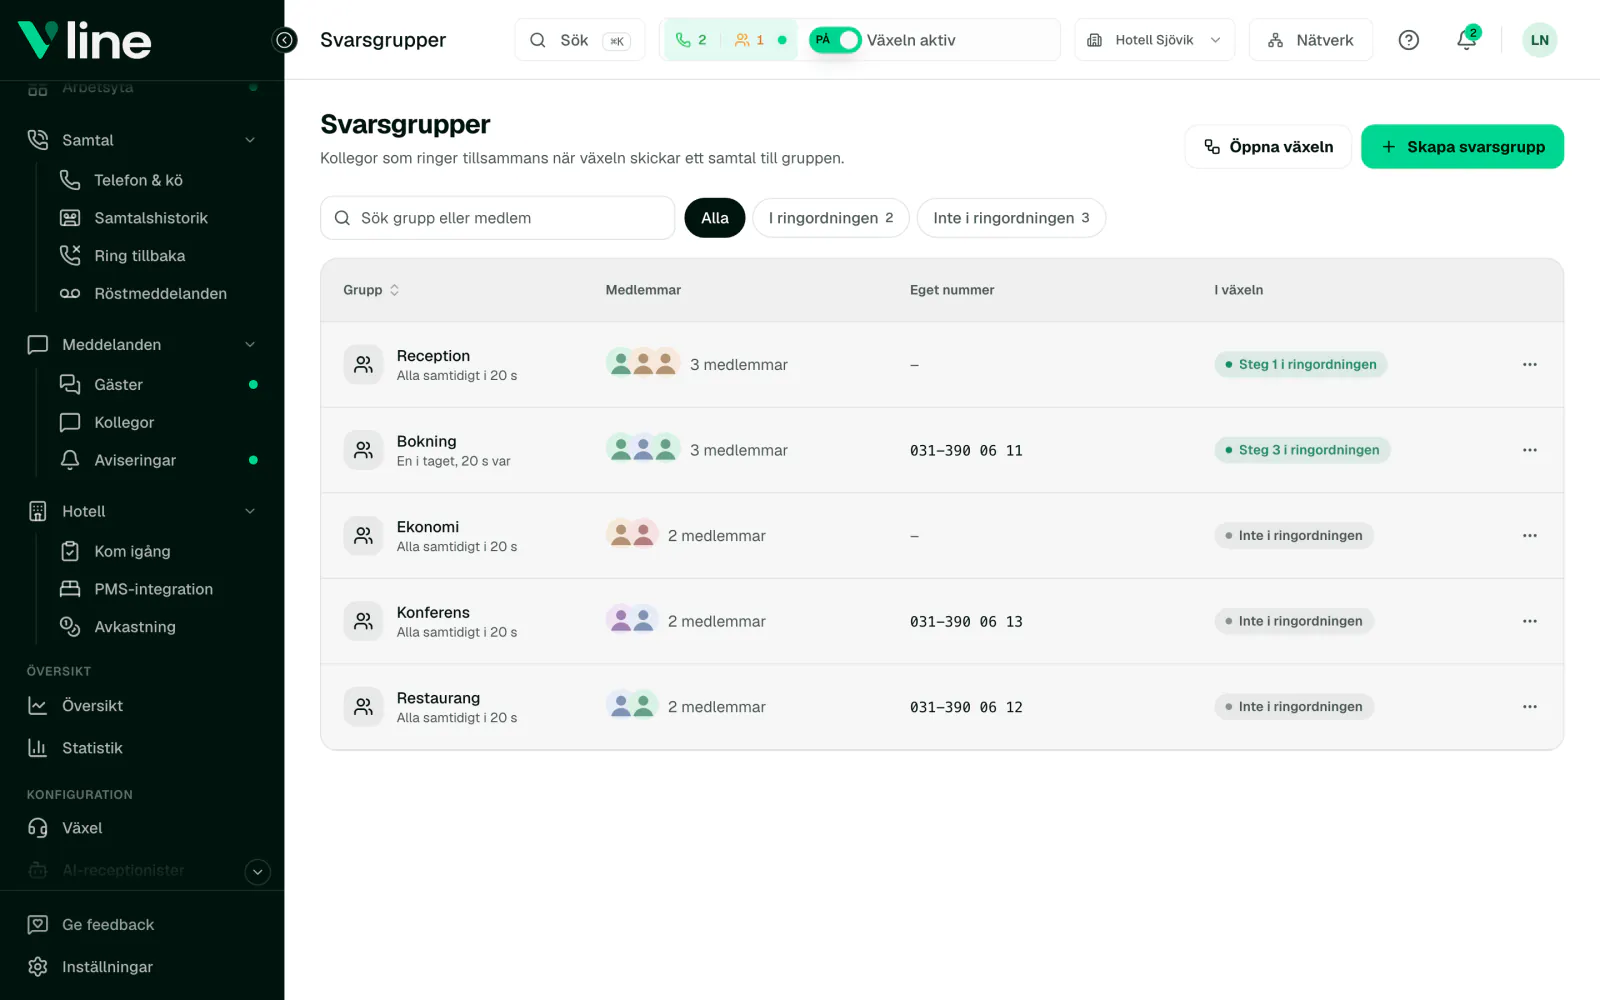
Task: Open the help question mark icon
Action: [1408, 40]
